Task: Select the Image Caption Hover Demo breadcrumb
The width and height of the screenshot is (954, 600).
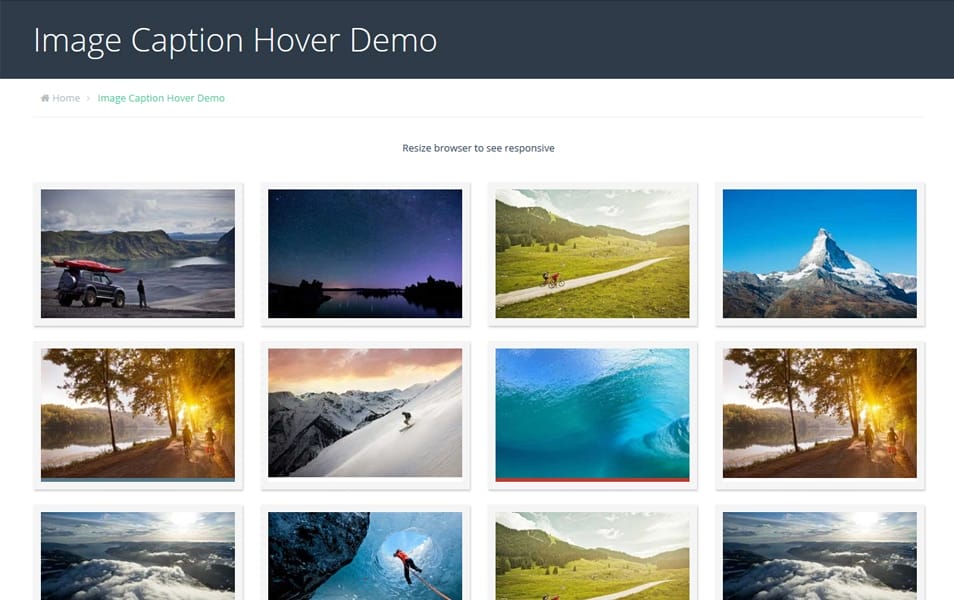Action: coord(161,97)
